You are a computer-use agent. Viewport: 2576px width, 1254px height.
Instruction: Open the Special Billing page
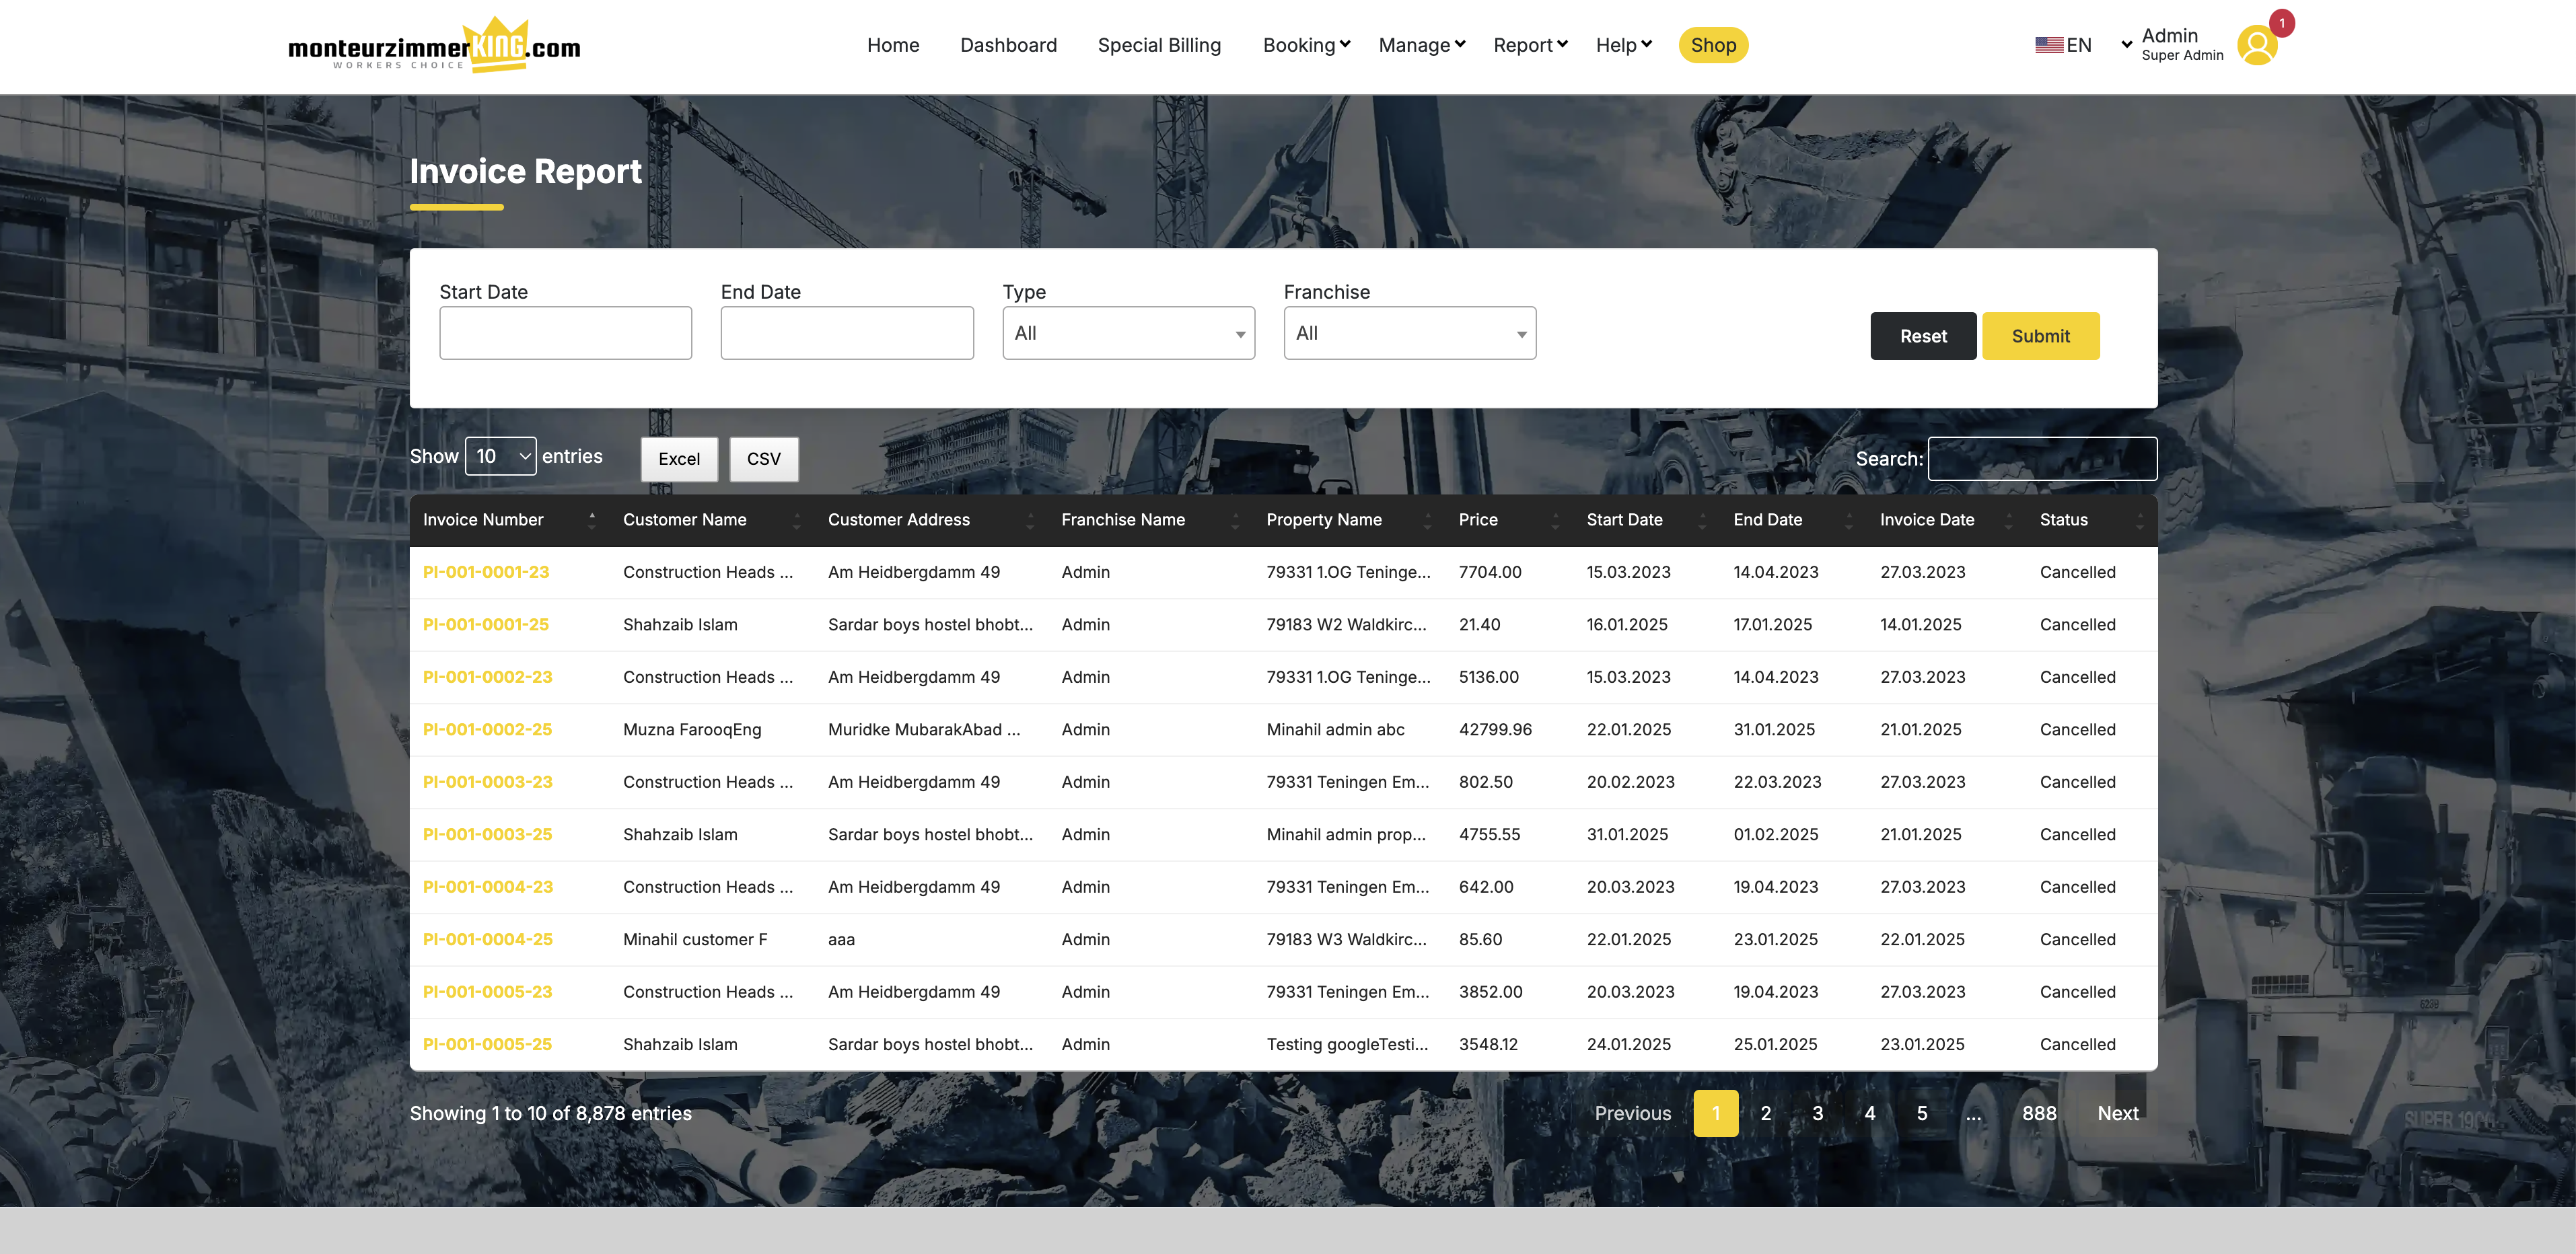[1159, 45]
